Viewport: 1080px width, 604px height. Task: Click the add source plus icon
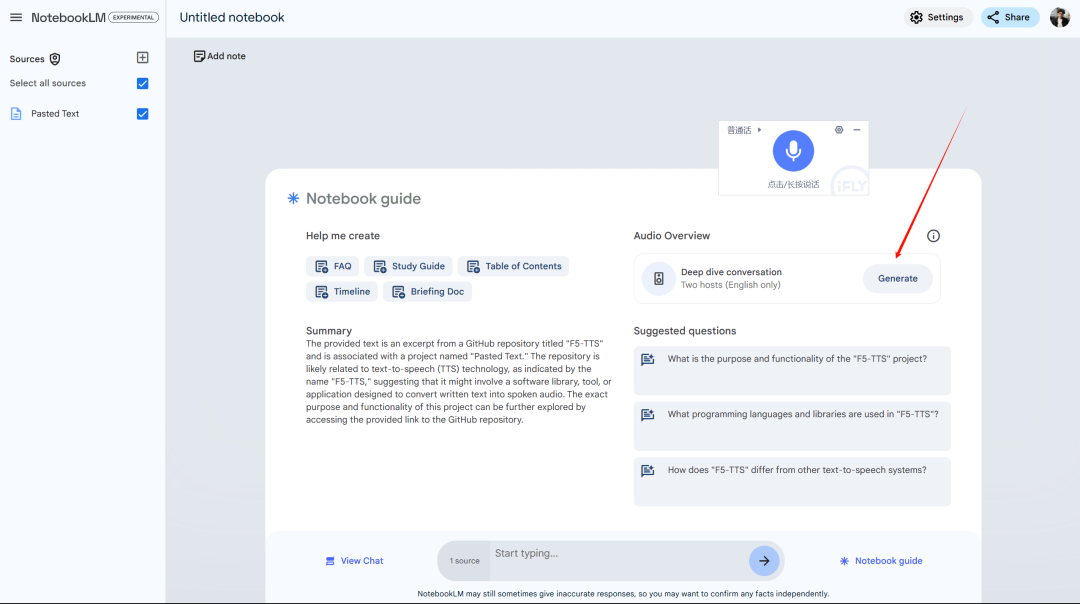tap(142, 57)
